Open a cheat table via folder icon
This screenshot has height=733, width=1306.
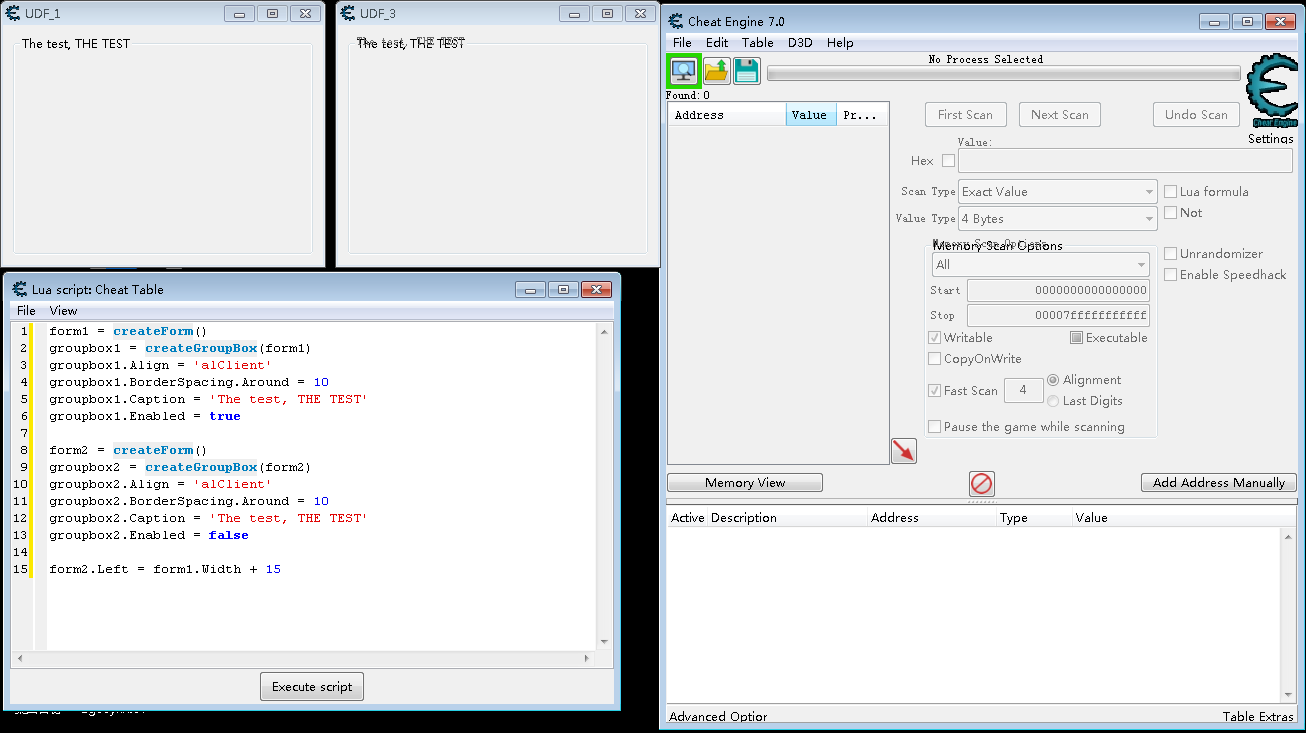click(716, 71)
